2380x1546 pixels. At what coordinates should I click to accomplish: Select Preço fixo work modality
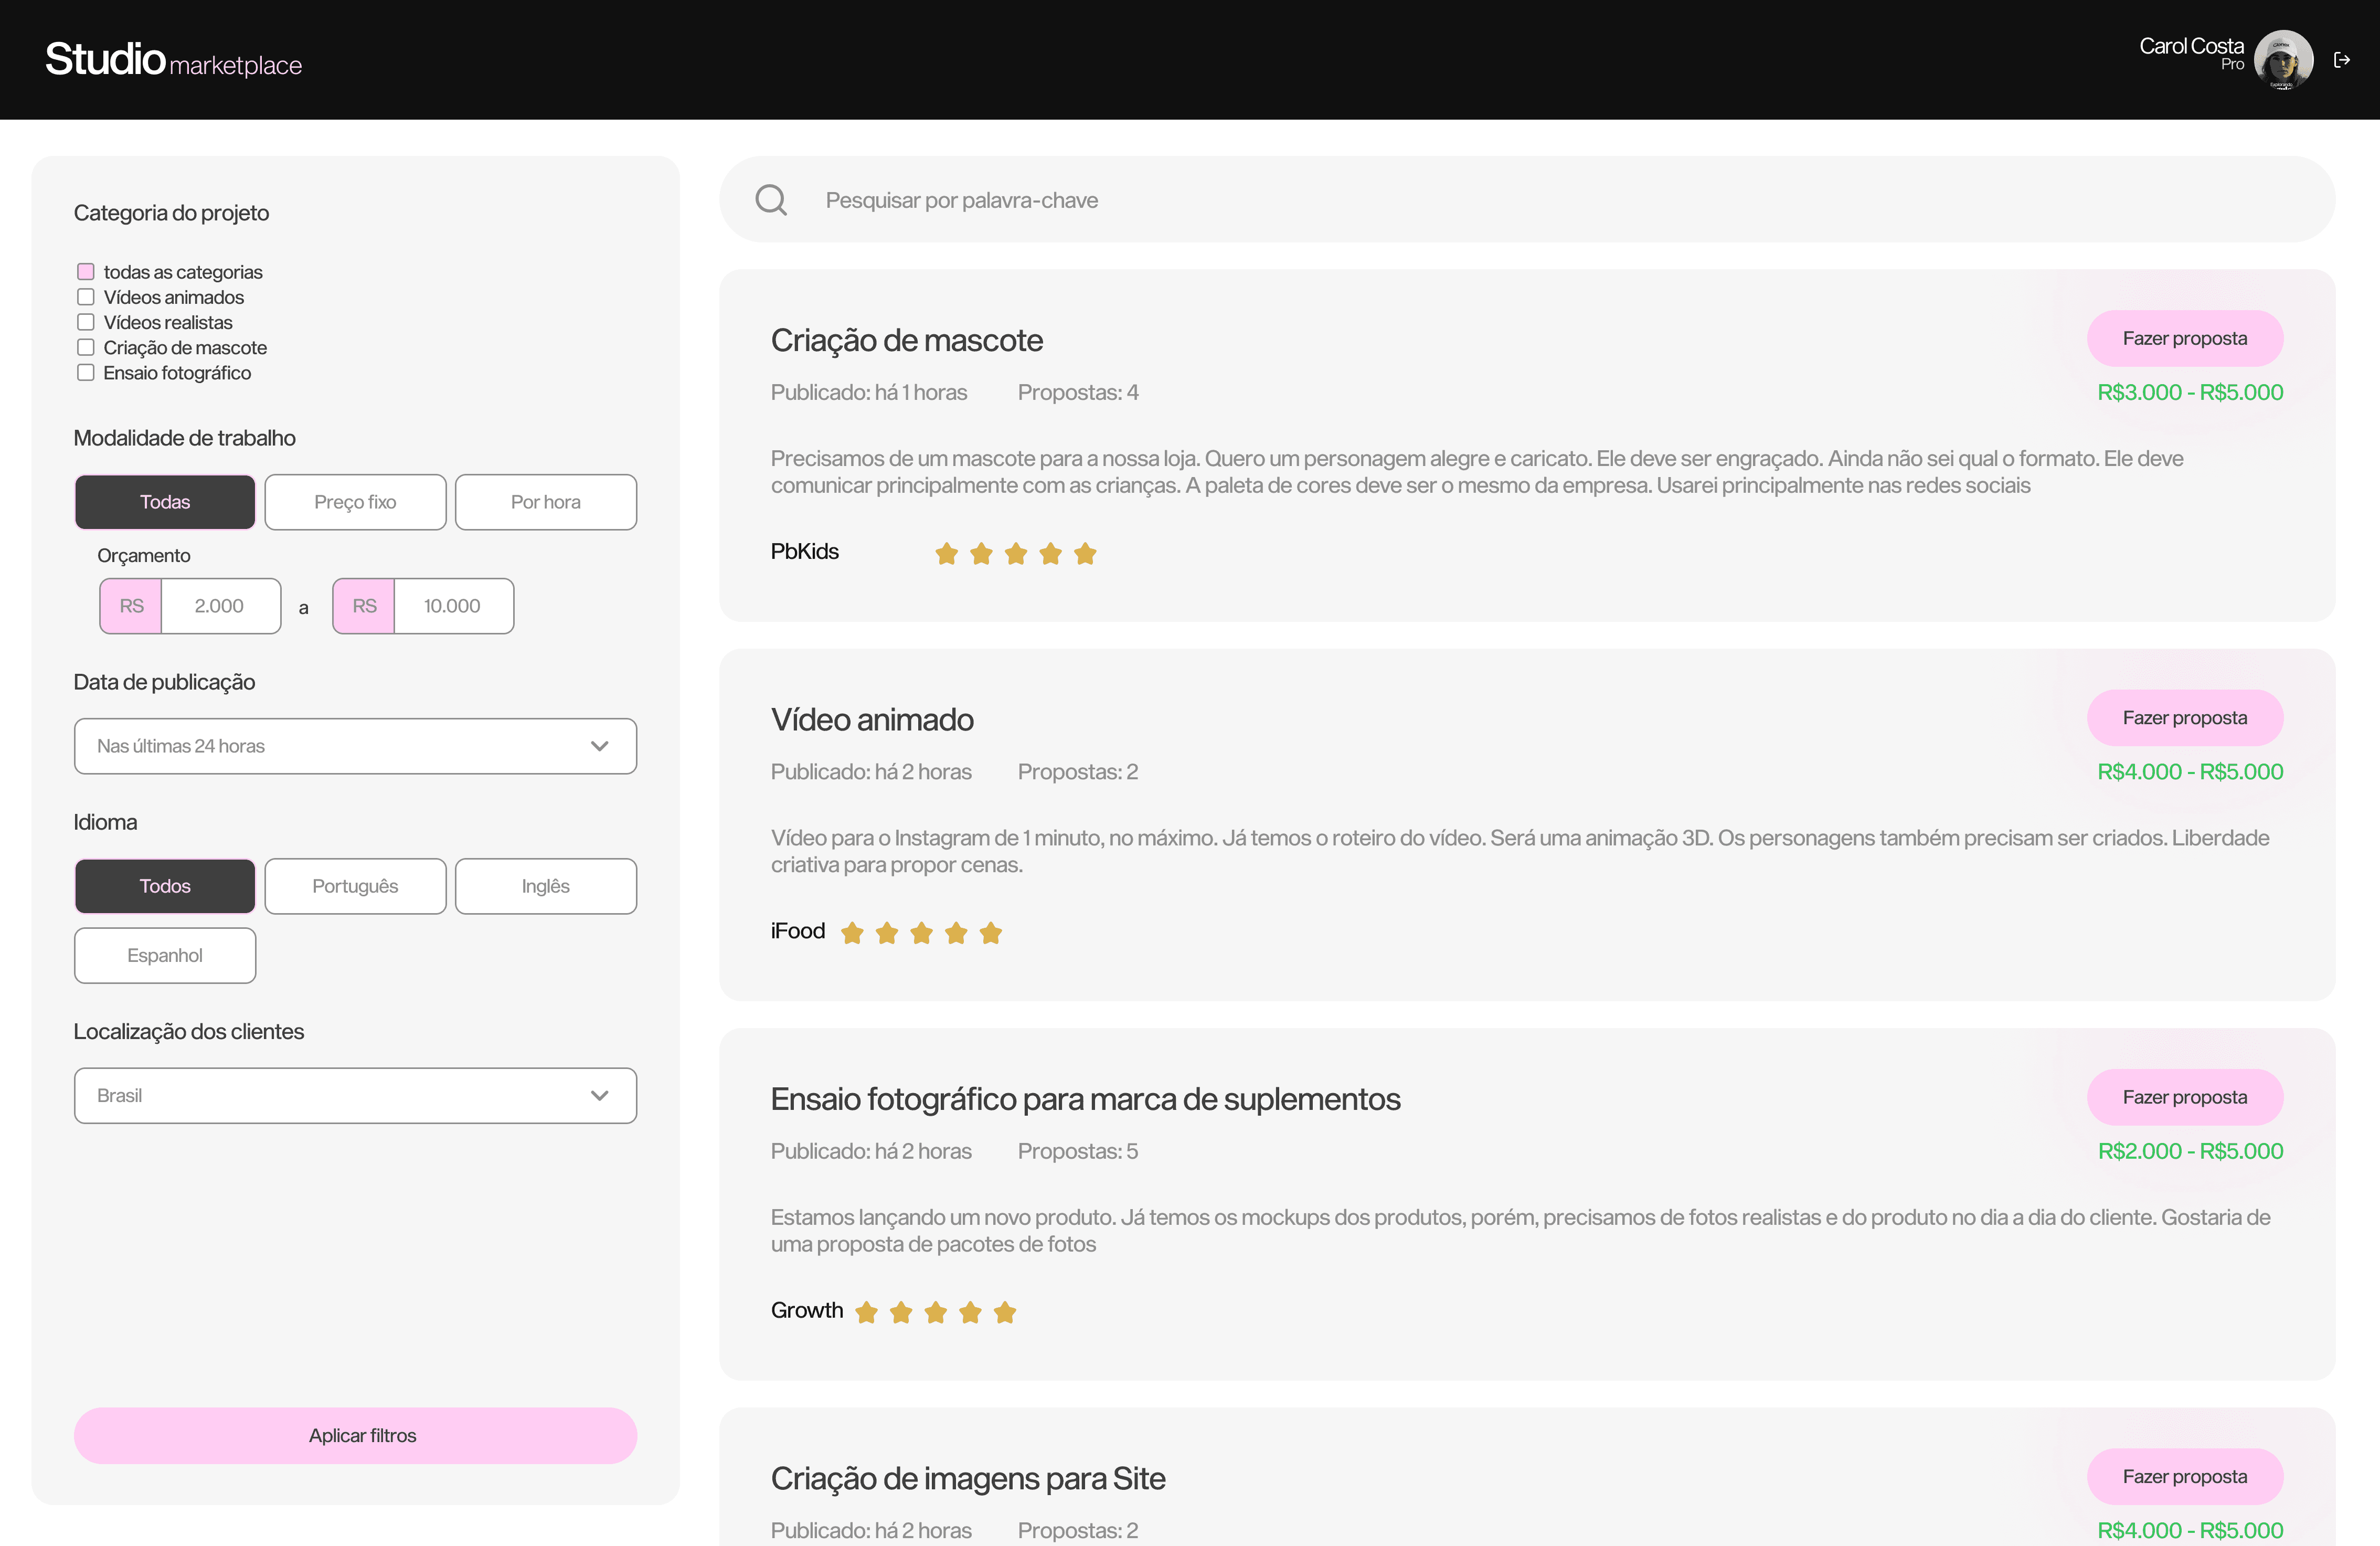(x=355, y=502)
